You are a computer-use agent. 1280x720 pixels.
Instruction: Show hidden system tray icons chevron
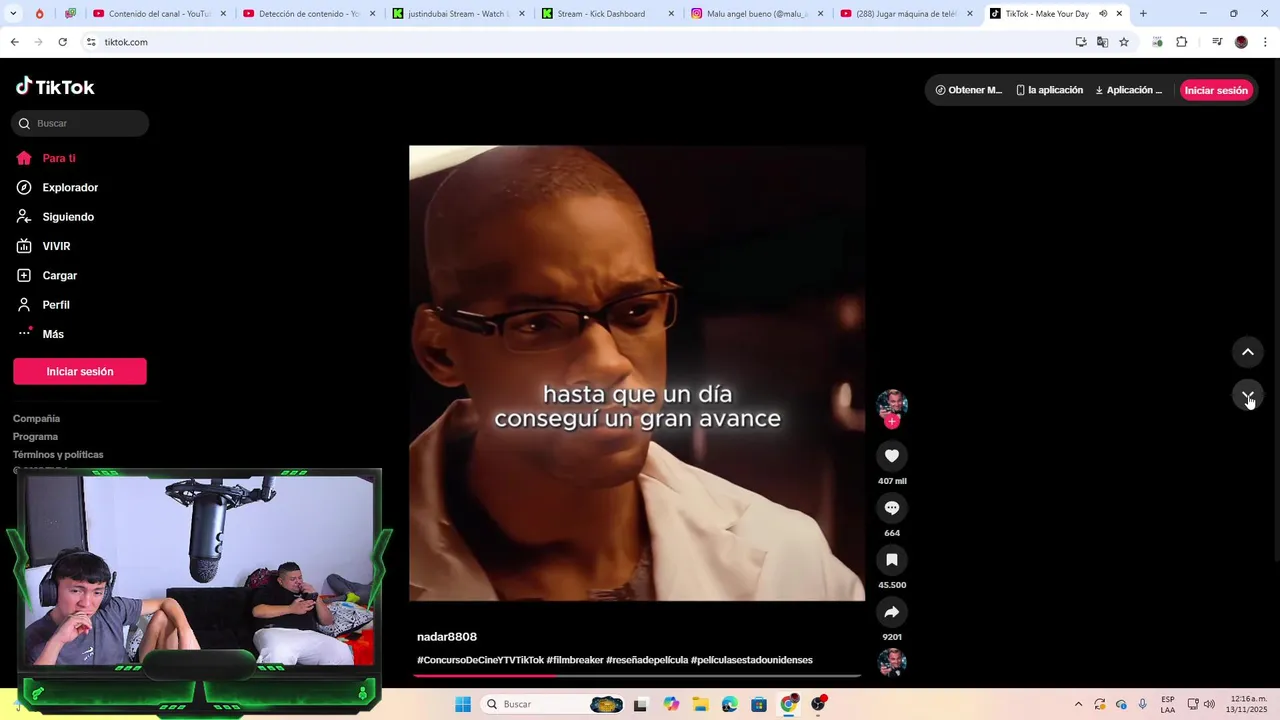click(x=1078, y=704)
